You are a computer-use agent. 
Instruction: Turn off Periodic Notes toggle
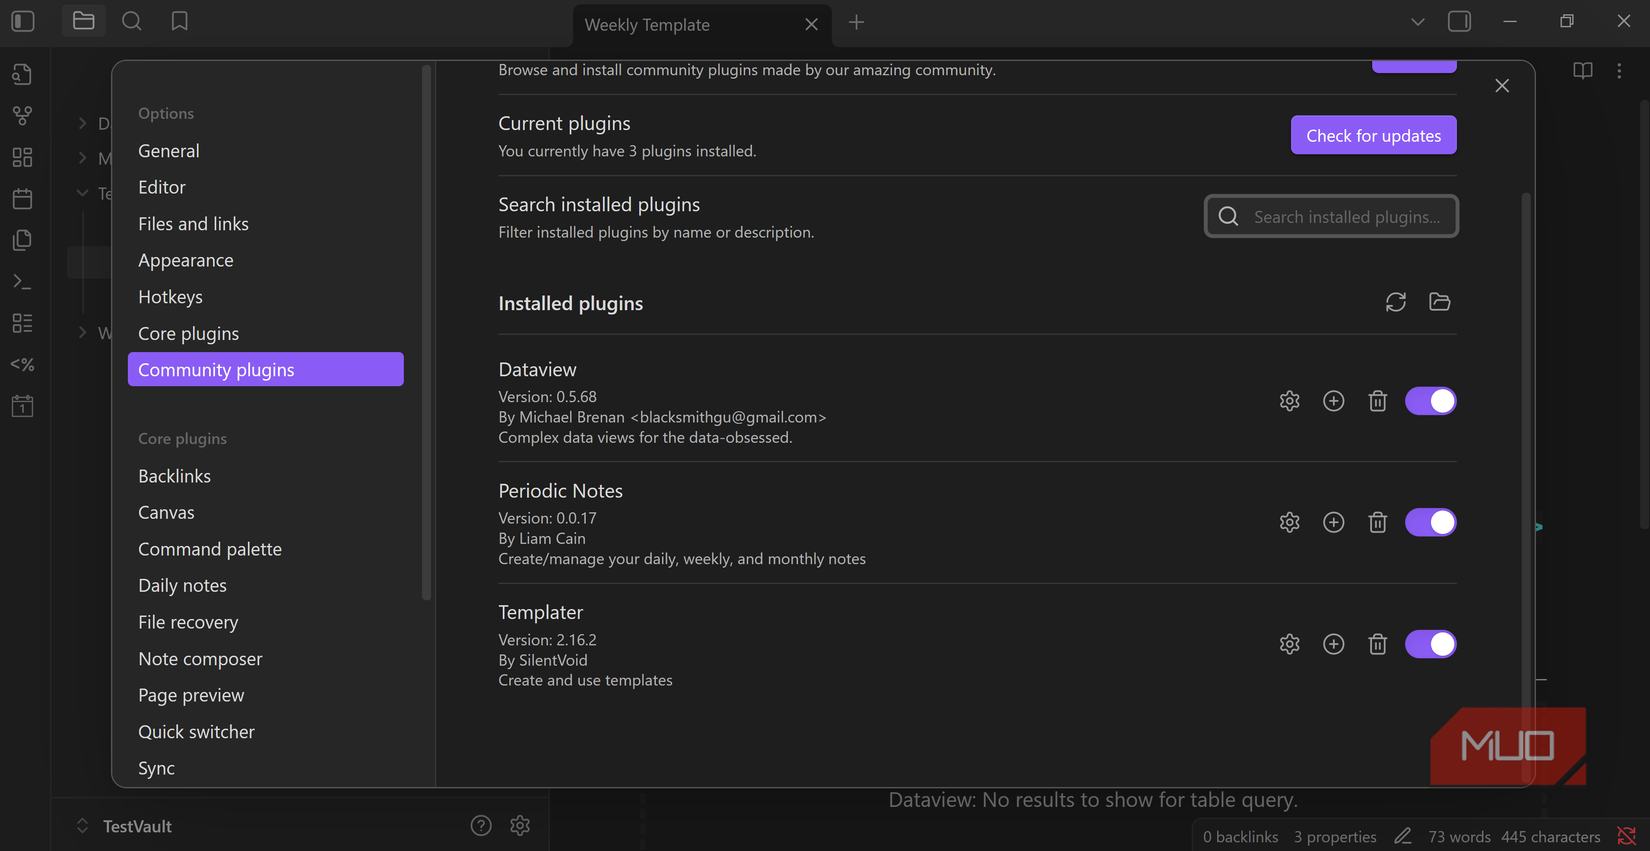pos(1430,522)
